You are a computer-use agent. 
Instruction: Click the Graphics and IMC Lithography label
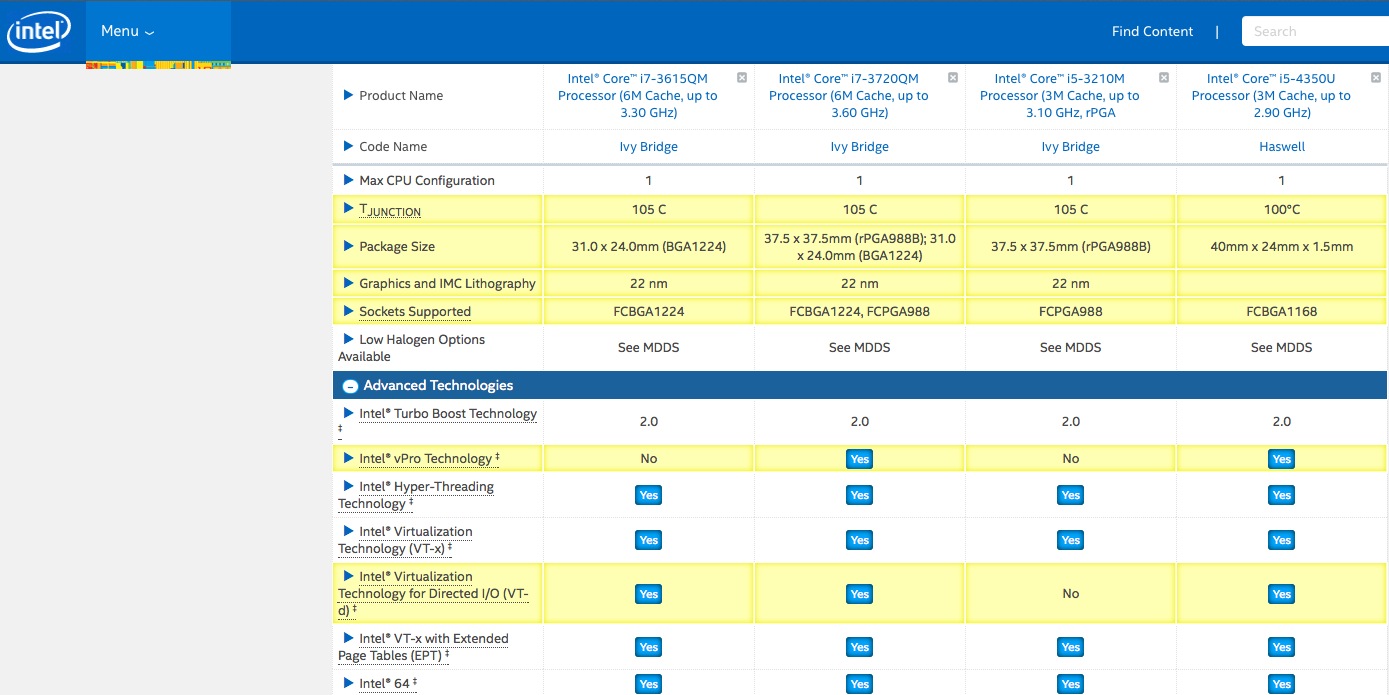click(447, 283)
